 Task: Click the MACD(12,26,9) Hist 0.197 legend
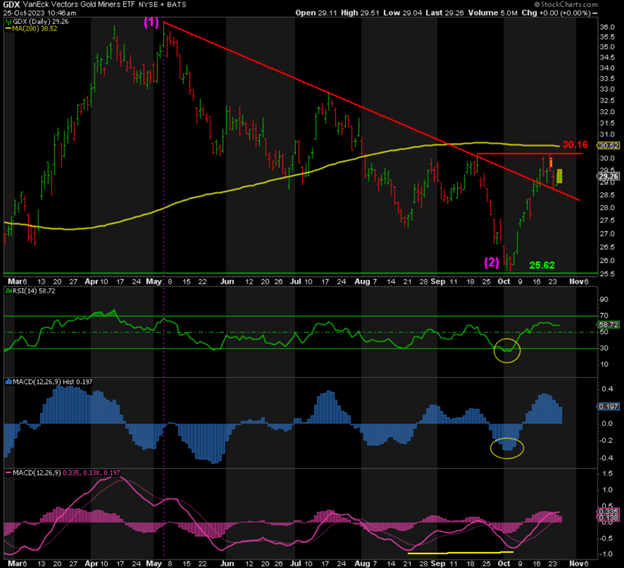click(49, 382)
